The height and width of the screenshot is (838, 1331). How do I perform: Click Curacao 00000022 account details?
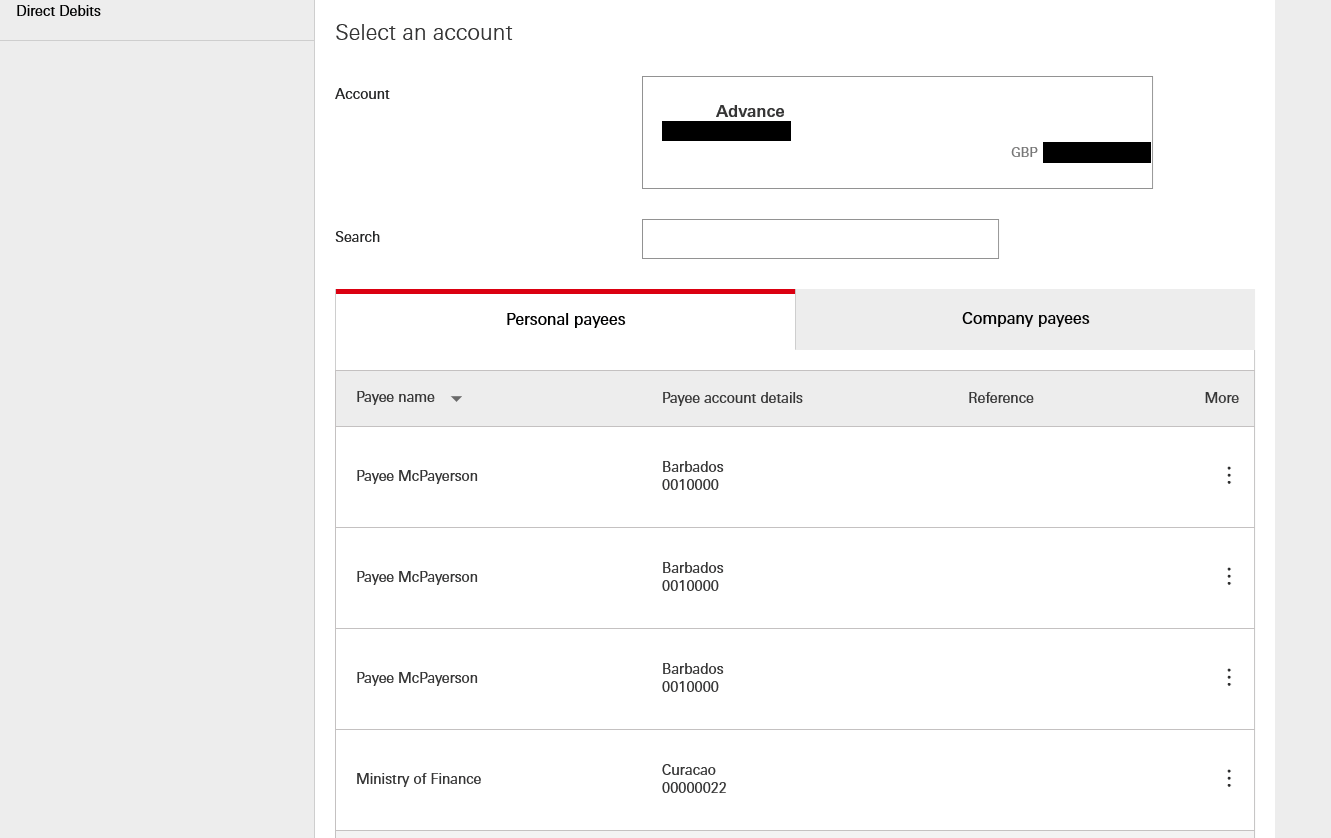tap(694, 779)
